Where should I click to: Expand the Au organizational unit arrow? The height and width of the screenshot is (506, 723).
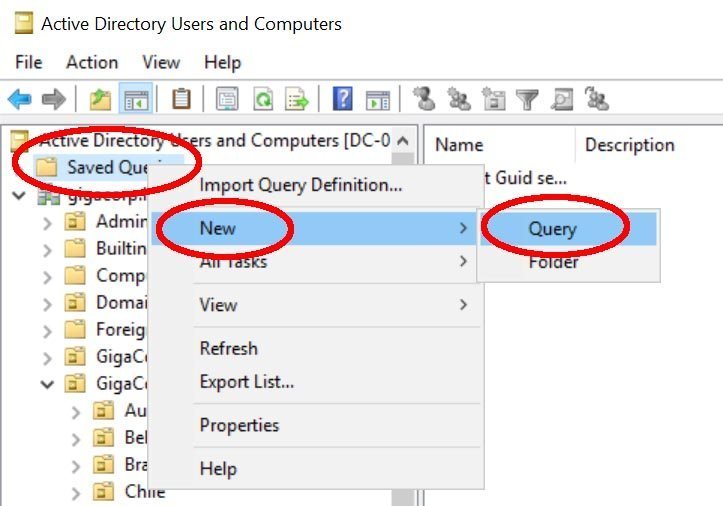coord(76,412)
